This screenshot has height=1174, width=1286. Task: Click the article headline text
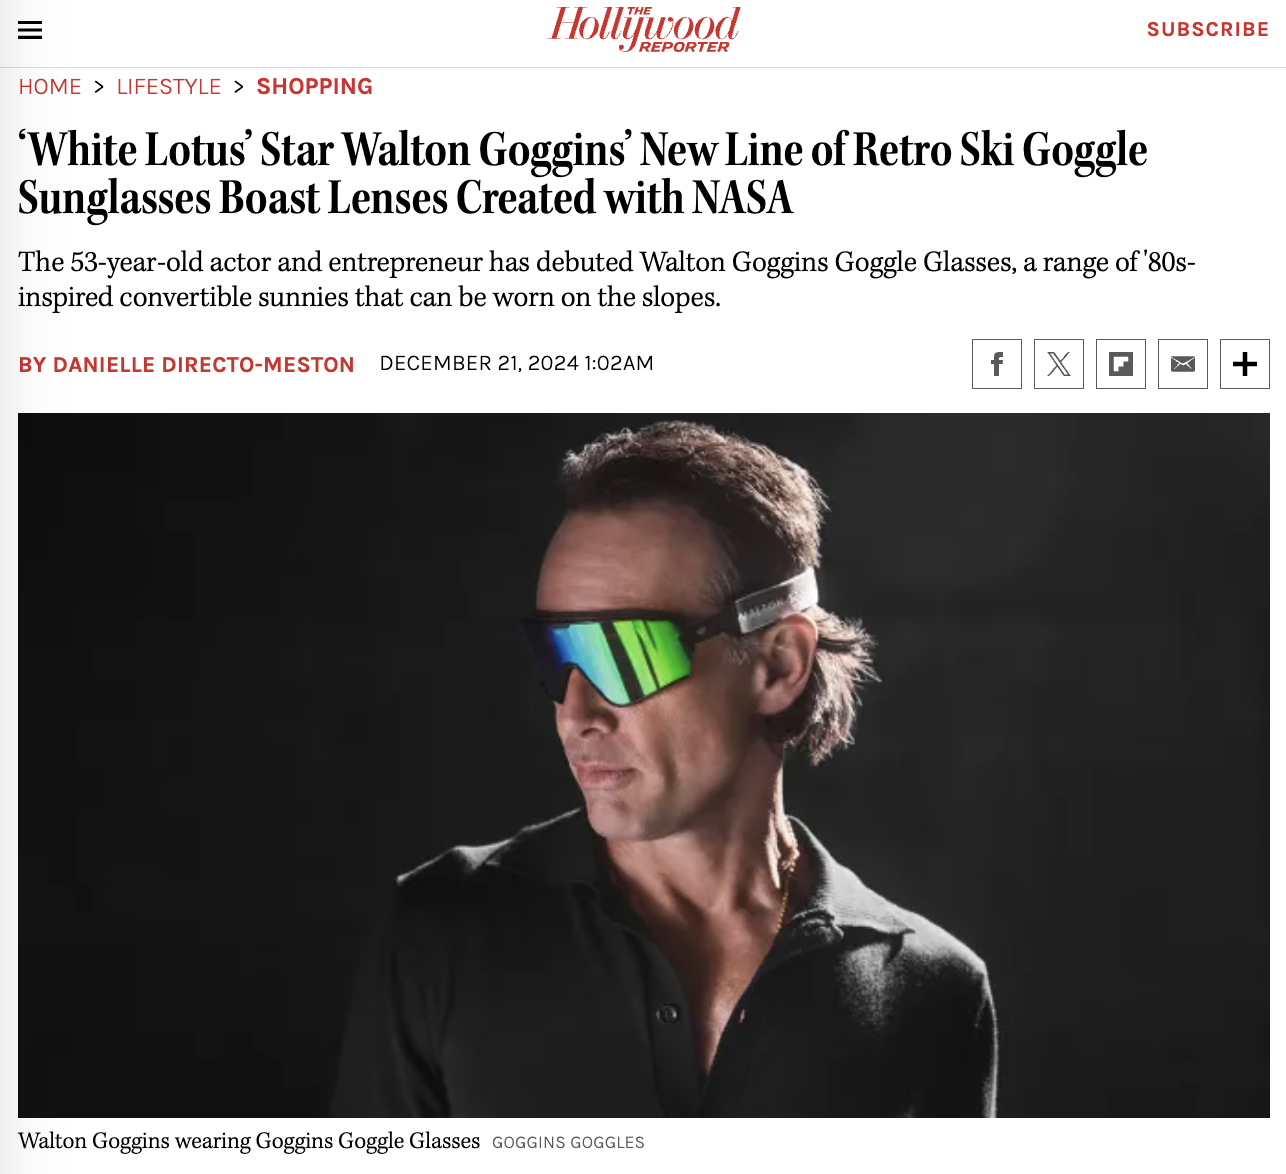pos(583,174)
